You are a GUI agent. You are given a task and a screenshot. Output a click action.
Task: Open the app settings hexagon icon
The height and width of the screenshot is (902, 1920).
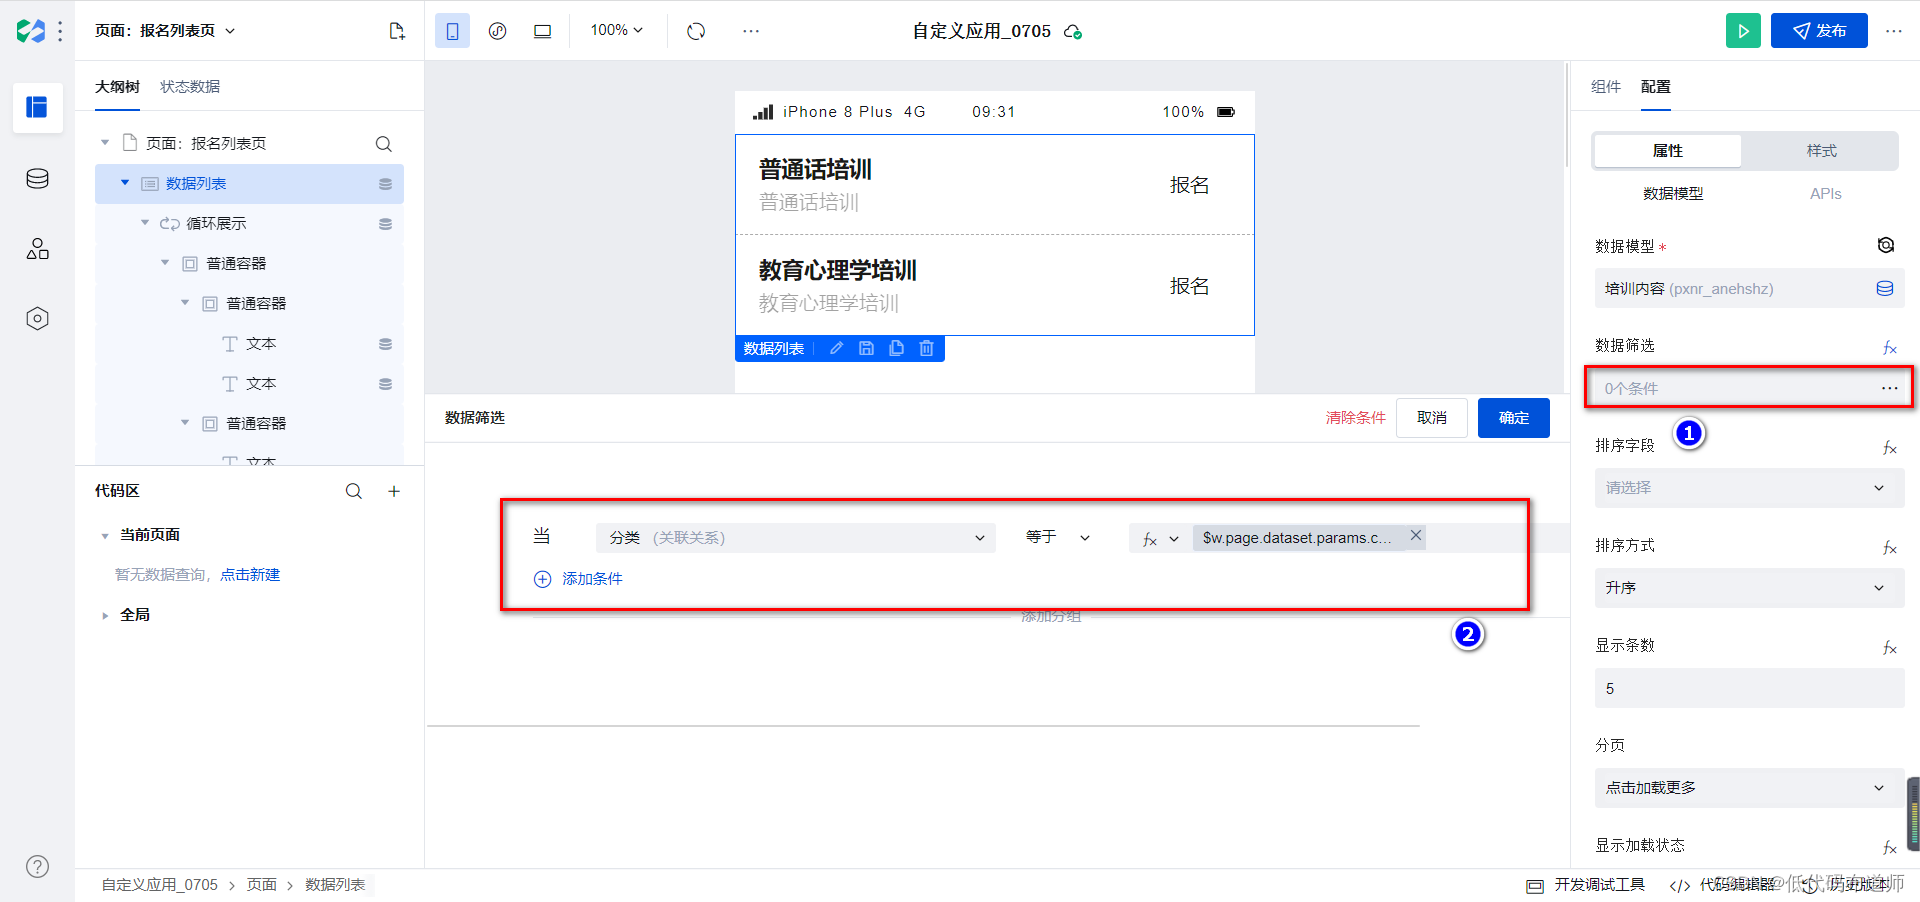pos(37,319)
